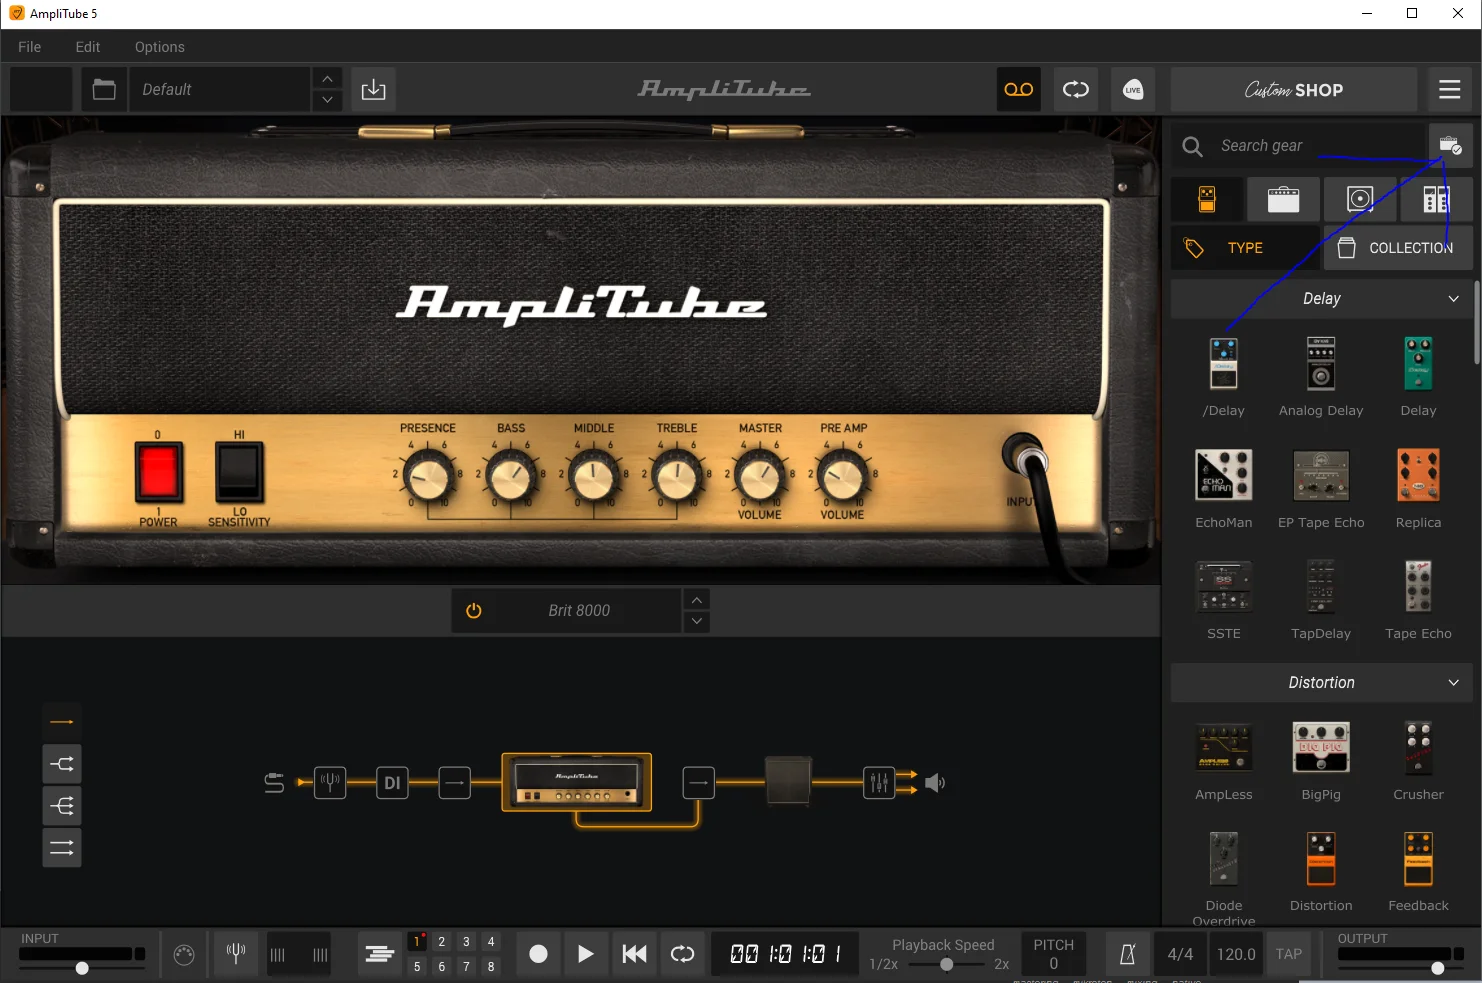Show stomp pedals gear category
Viewport: 1482px width, 983px height.
pos(1207,199)
